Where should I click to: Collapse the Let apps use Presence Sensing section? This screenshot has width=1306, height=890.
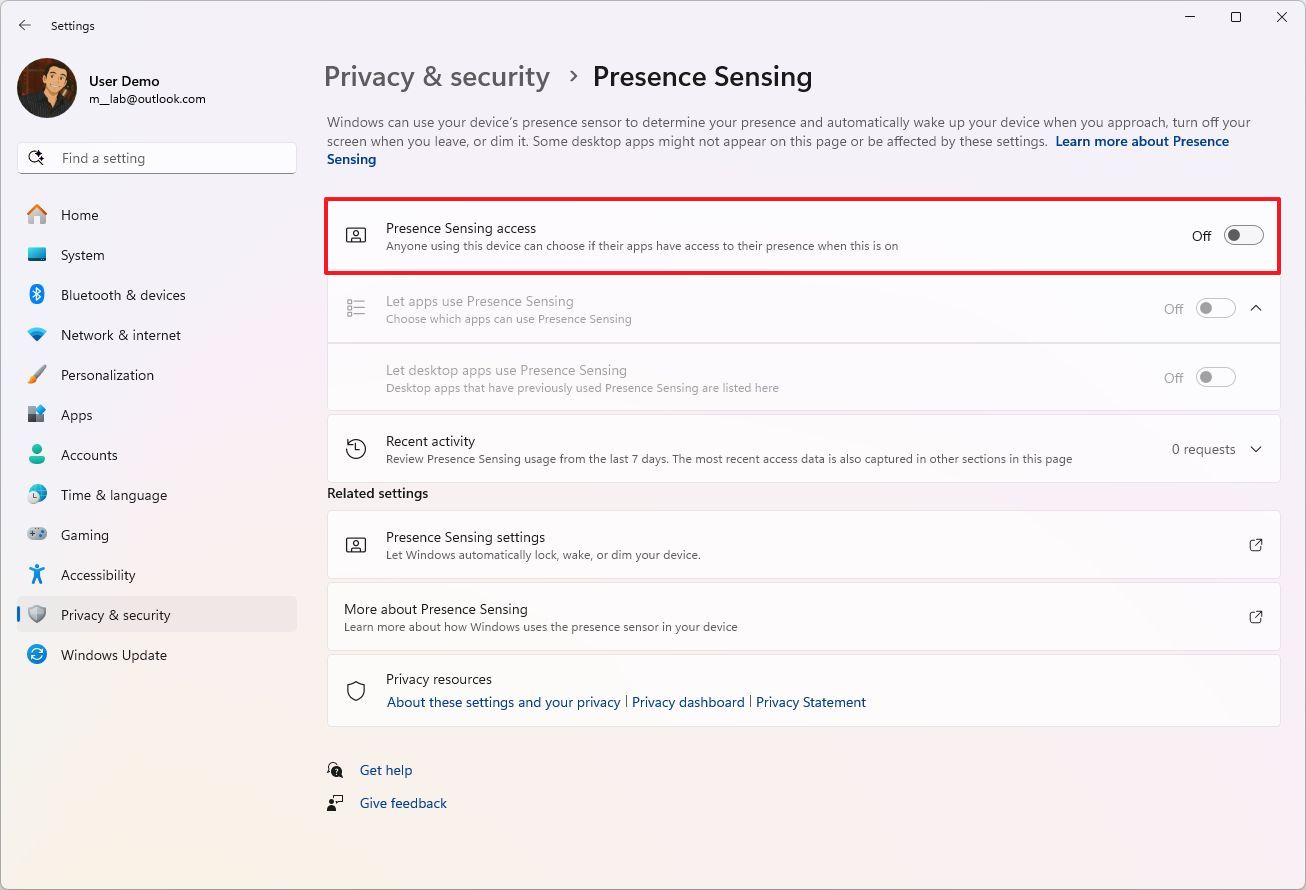click(1256, 308)
